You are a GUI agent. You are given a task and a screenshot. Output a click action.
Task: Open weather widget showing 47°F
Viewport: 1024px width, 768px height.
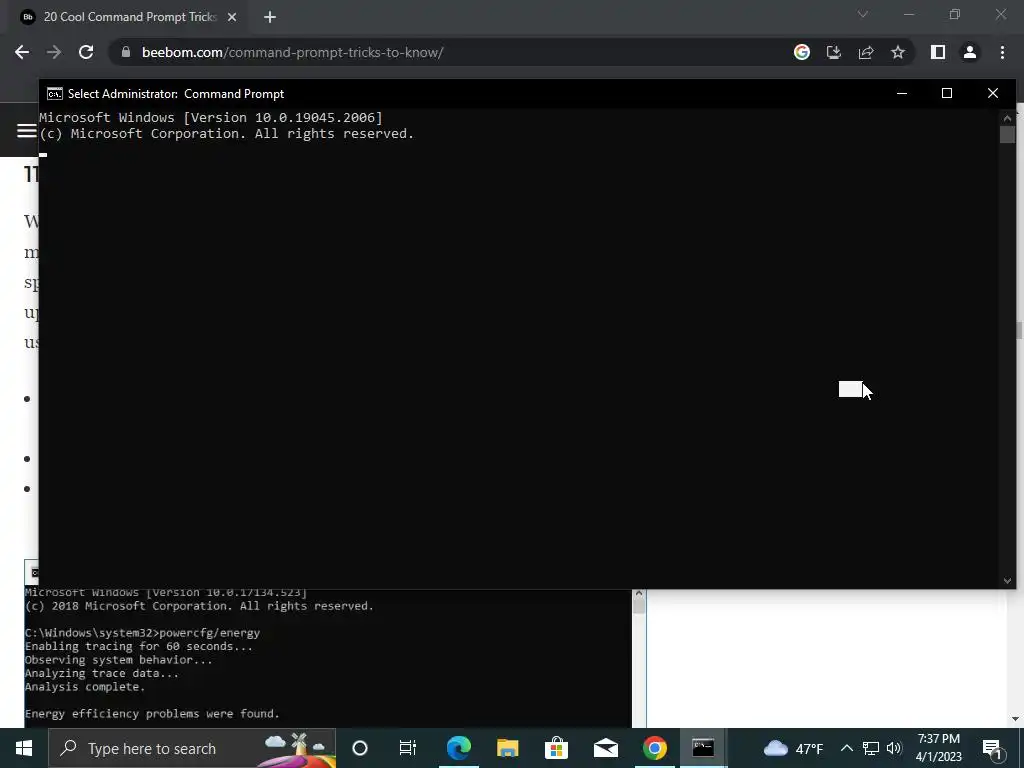793,748
